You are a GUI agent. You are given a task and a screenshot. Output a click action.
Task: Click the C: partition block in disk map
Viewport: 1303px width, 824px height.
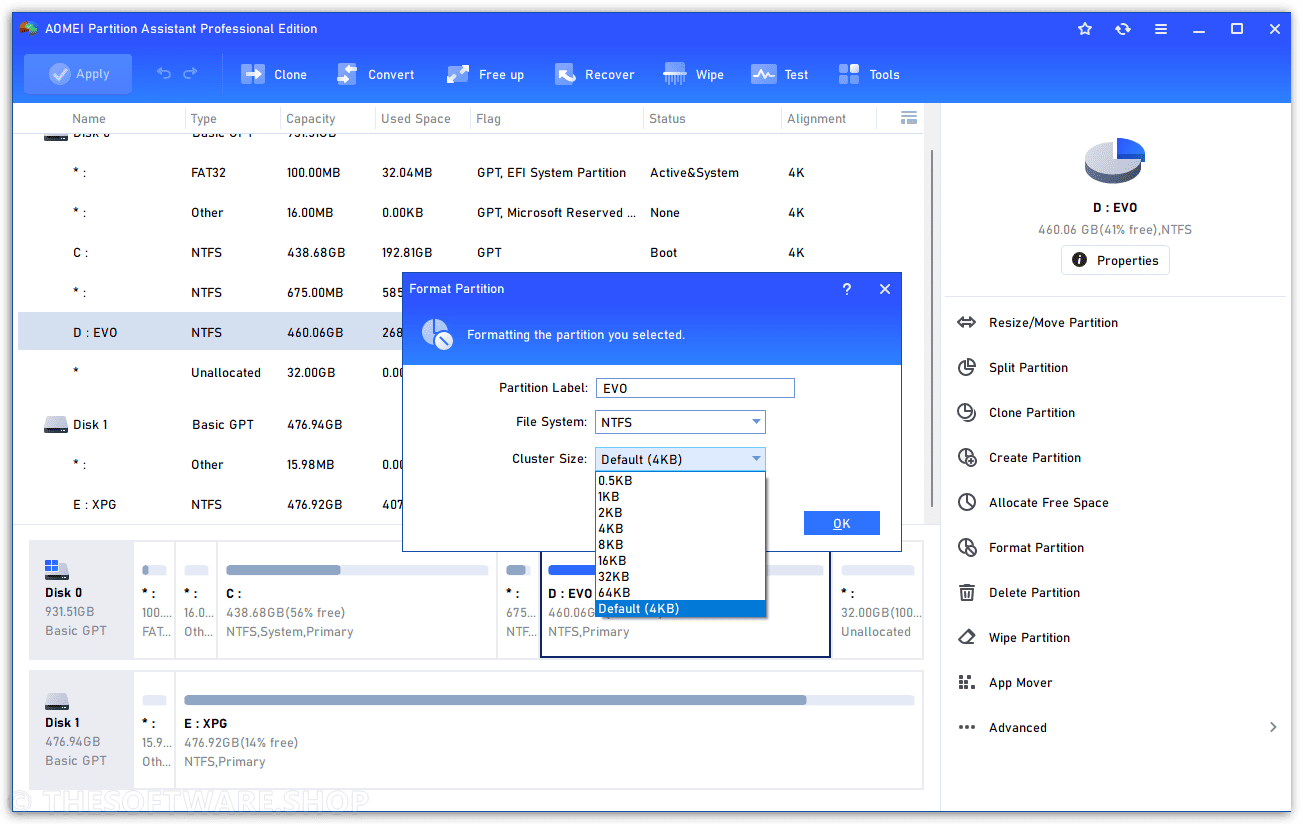(x=357, y=599)
